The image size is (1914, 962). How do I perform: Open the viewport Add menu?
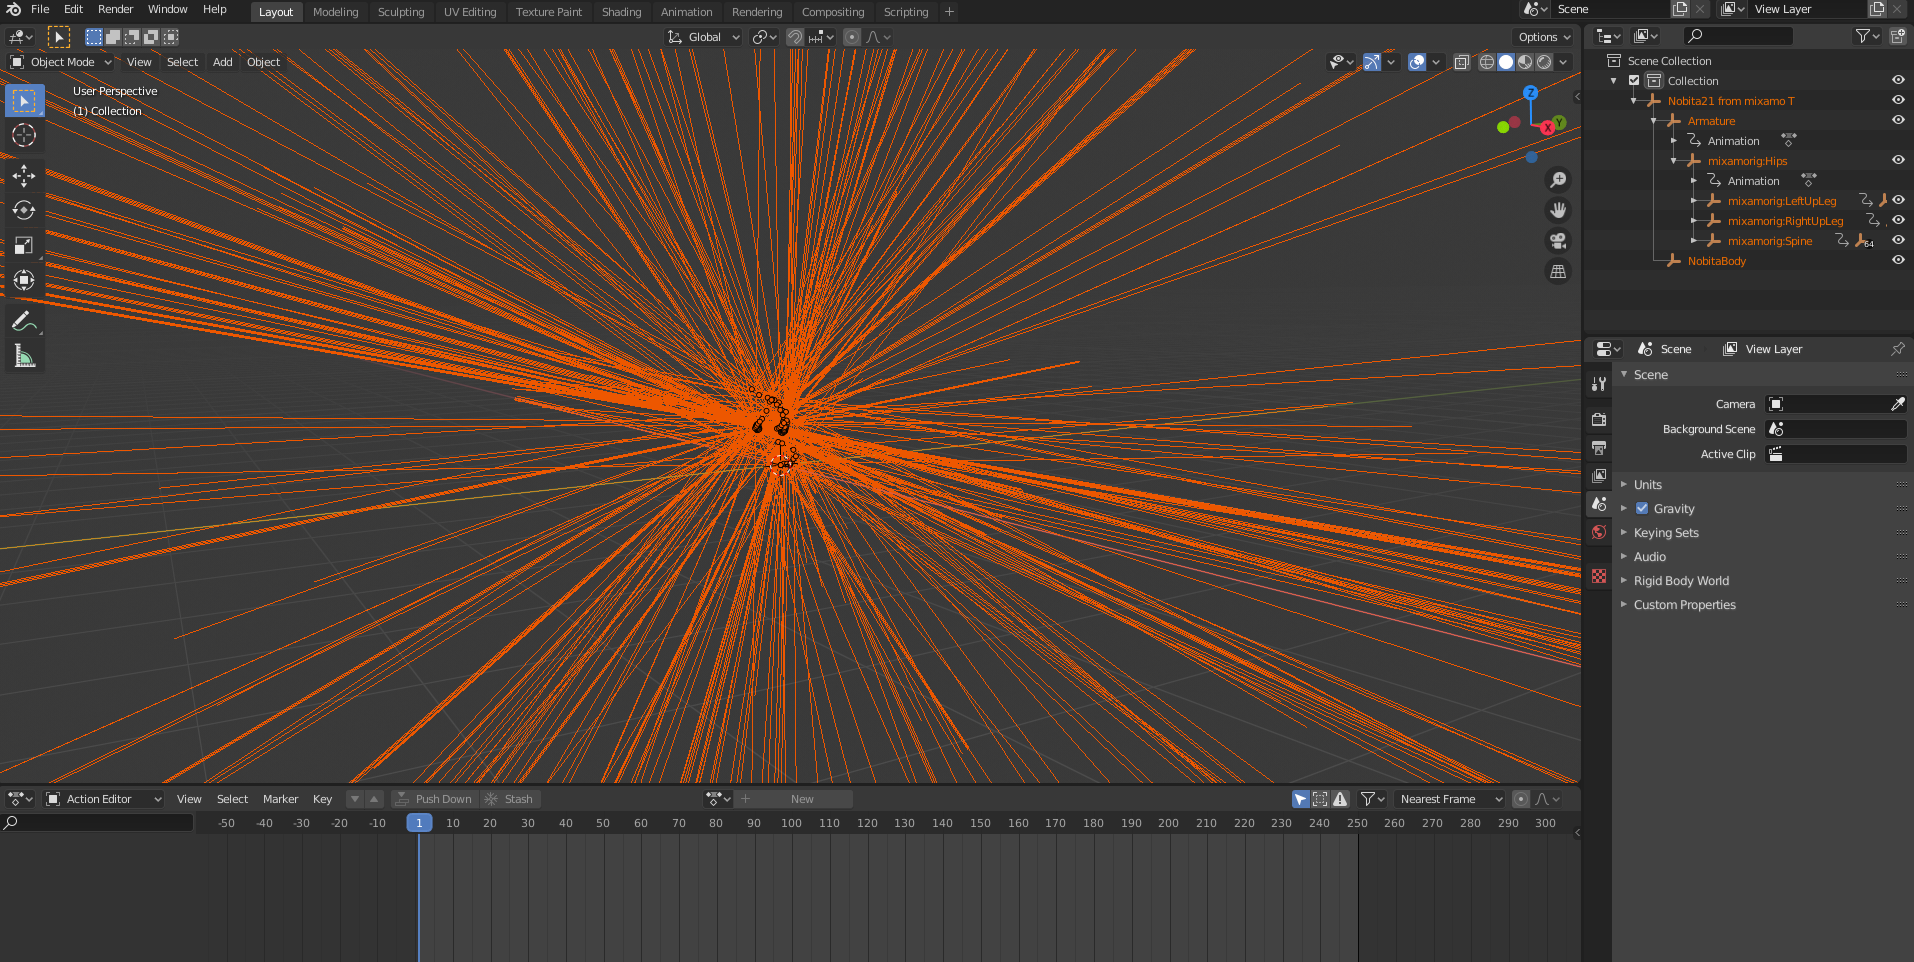click(222, 62)
